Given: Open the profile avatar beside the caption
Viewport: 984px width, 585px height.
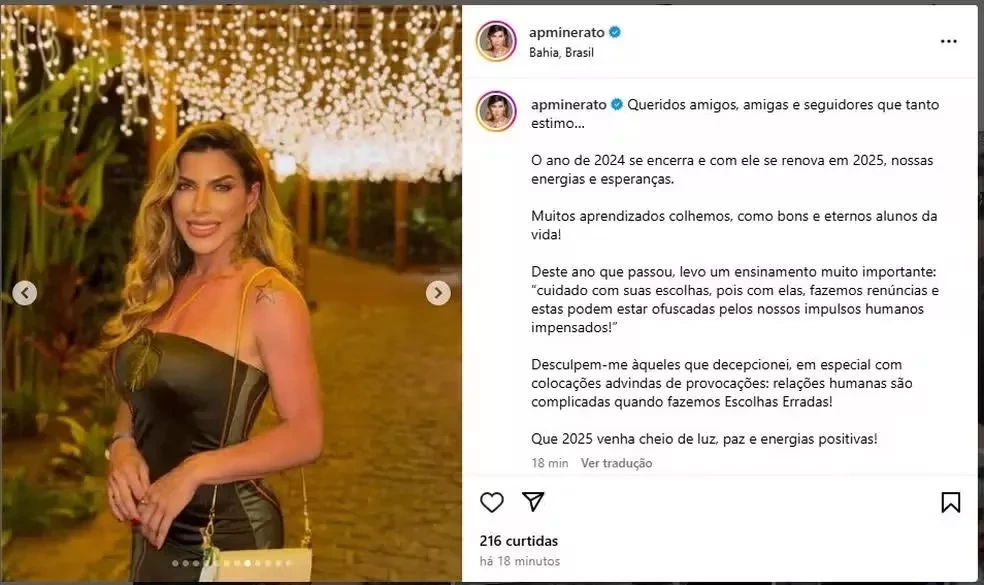Looking at the screenshot, I should (x=496, y=111).
